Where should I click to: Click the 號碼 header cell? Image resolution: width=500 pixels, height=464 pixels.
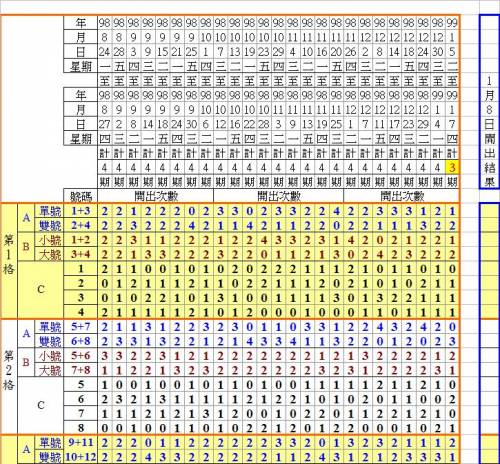click(x=81, y=196)
